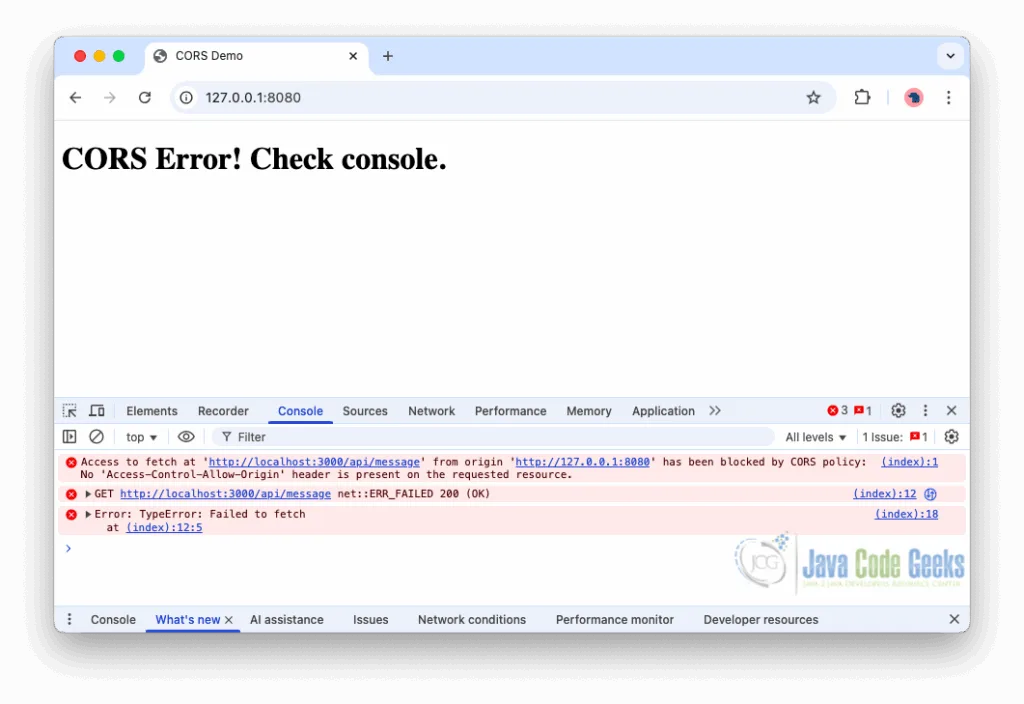Switch to the Performance panel
1024x704 pixels.
511,411
